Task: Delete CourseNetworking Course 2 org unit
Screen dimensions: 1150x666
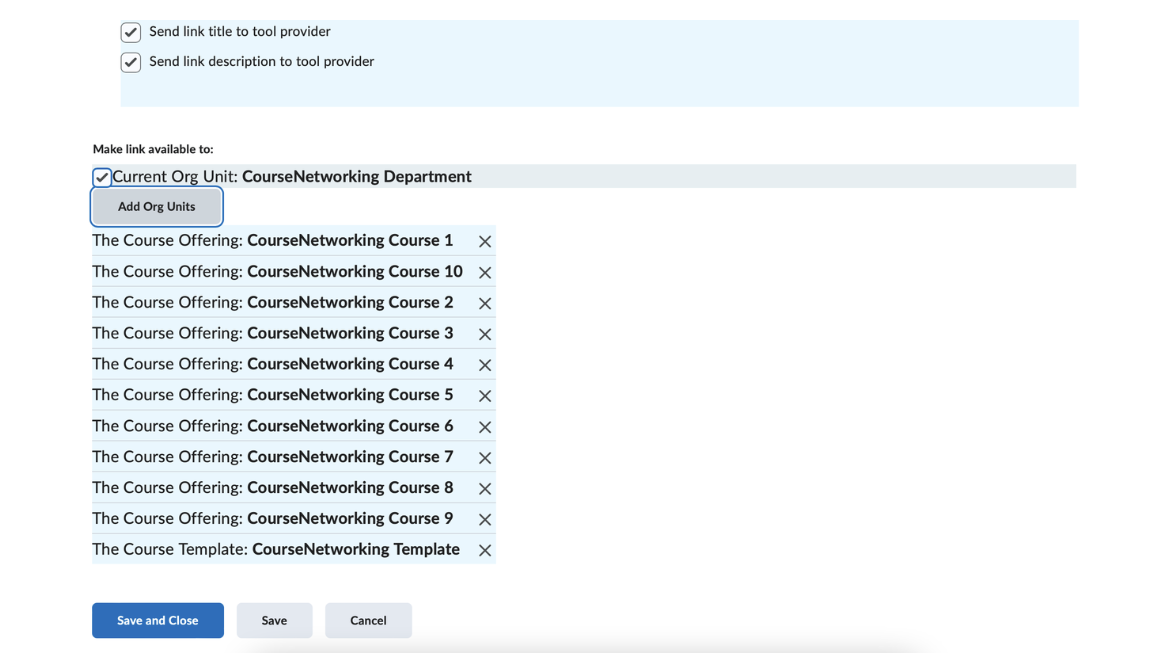Action: [485, 304]
